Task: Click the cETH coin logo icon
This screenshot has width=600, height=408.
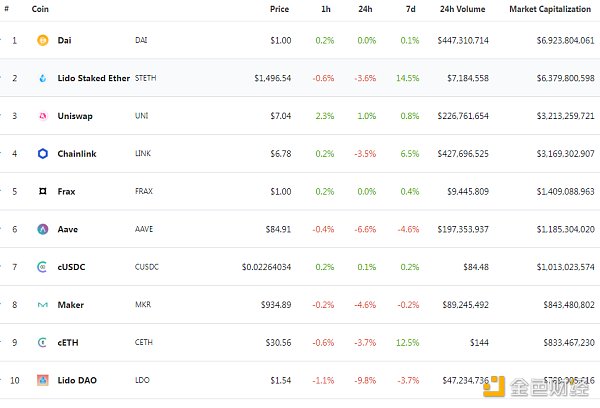Action: (43, 343)
